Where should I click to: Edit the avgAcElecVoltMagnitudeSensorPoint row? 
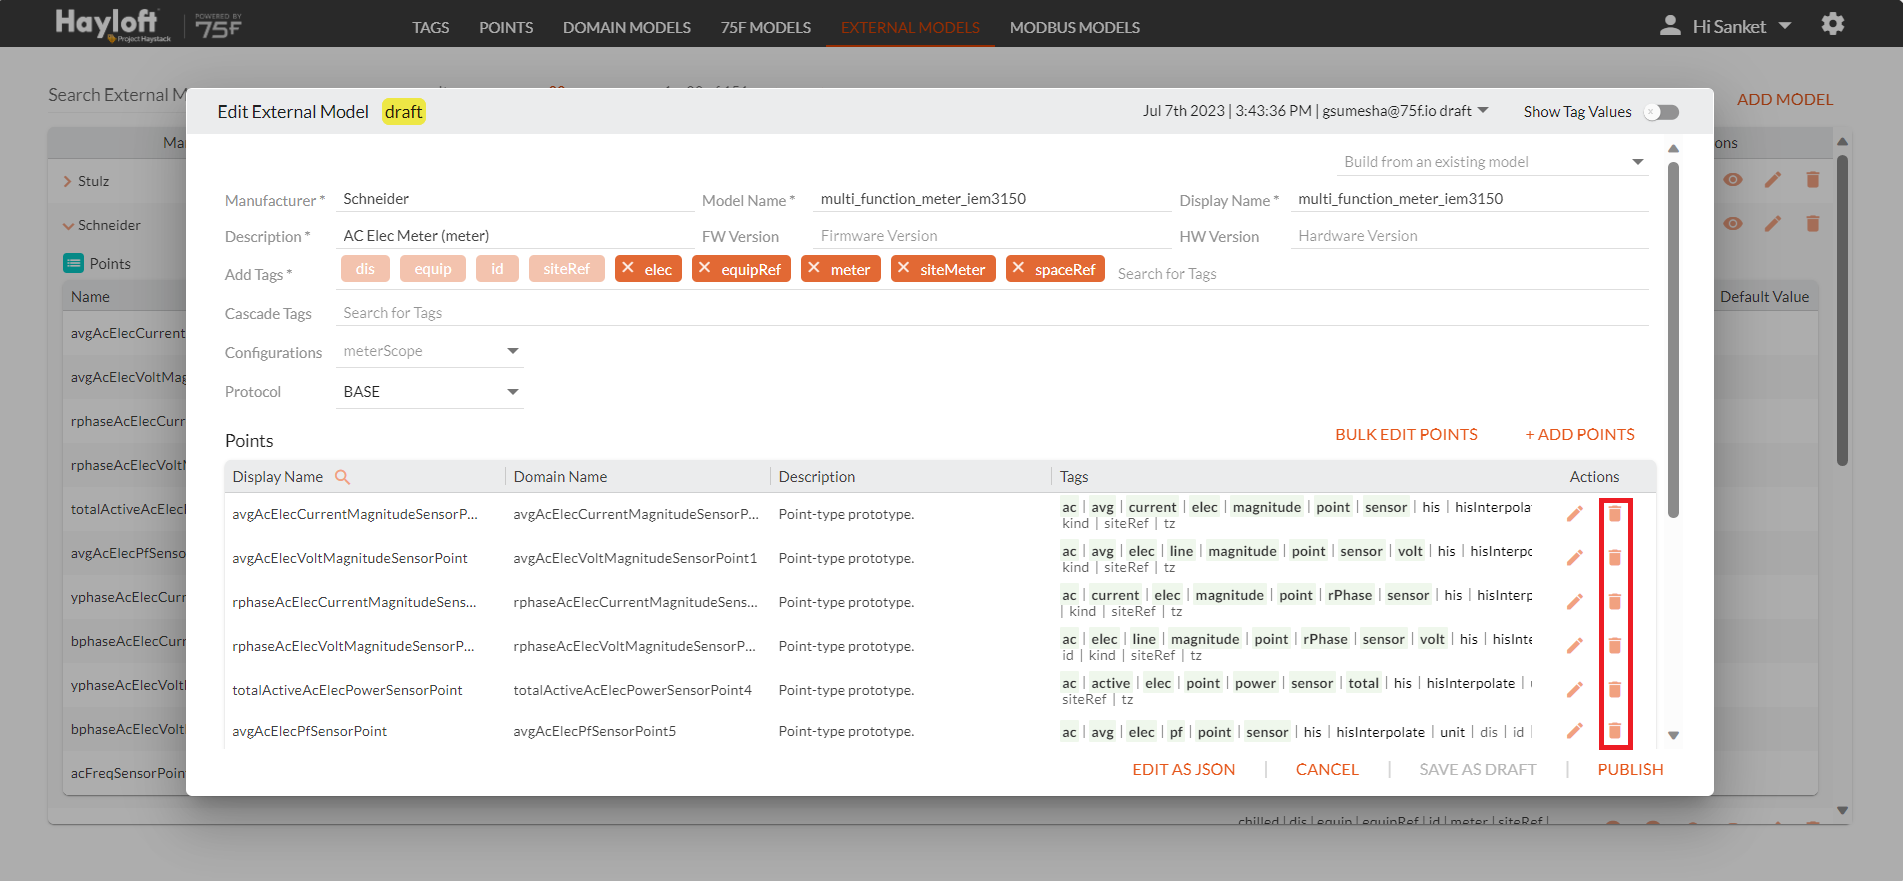[x=1574, y=558]
